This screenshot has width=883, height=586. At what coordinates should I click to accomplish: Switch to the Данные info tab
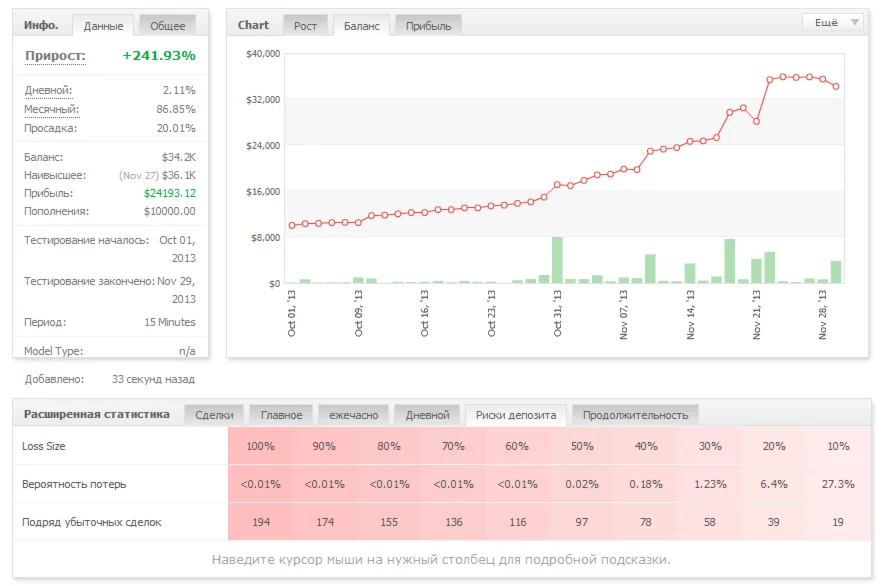[104, 26]
